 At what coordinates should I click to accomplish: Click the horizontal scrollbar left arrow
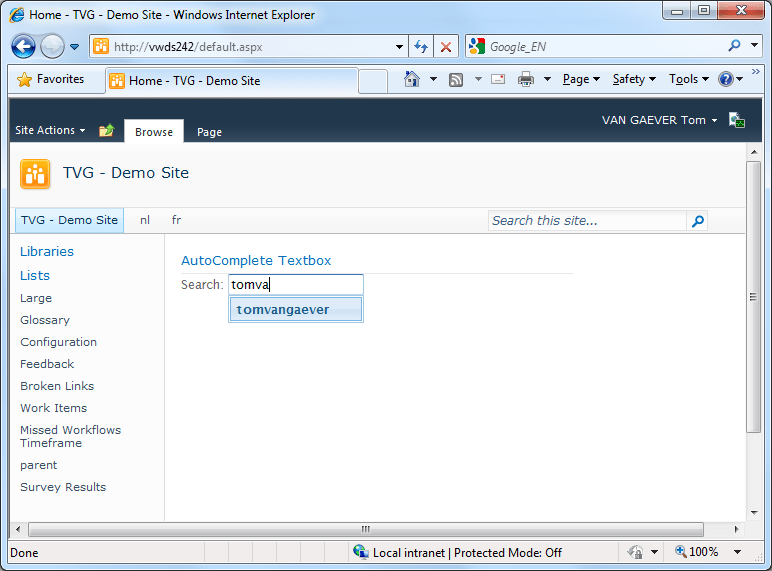(x=18, y=529)
